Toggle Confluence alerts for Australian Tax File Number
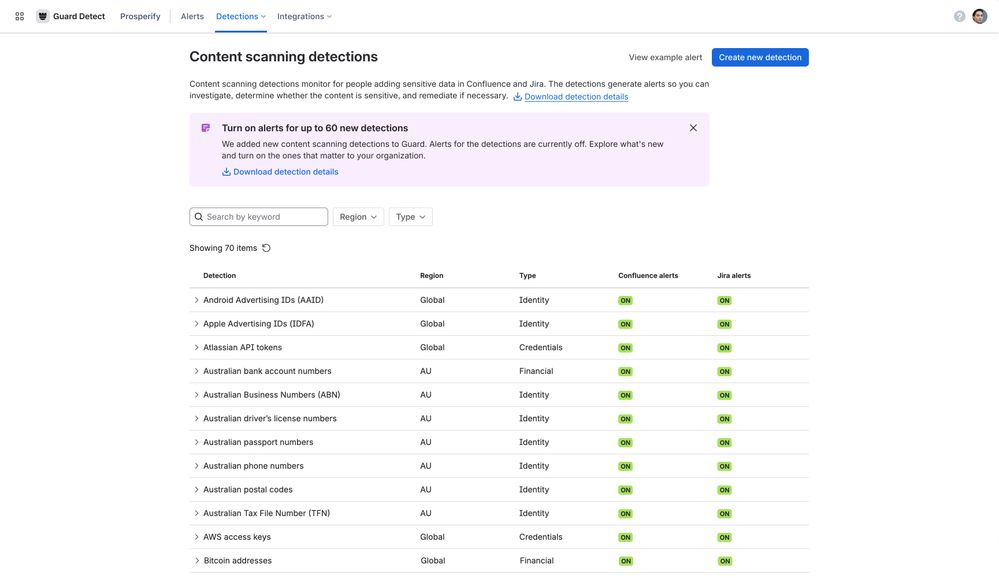The height and width of the screenshot is (578, 999). click(625, 514)
